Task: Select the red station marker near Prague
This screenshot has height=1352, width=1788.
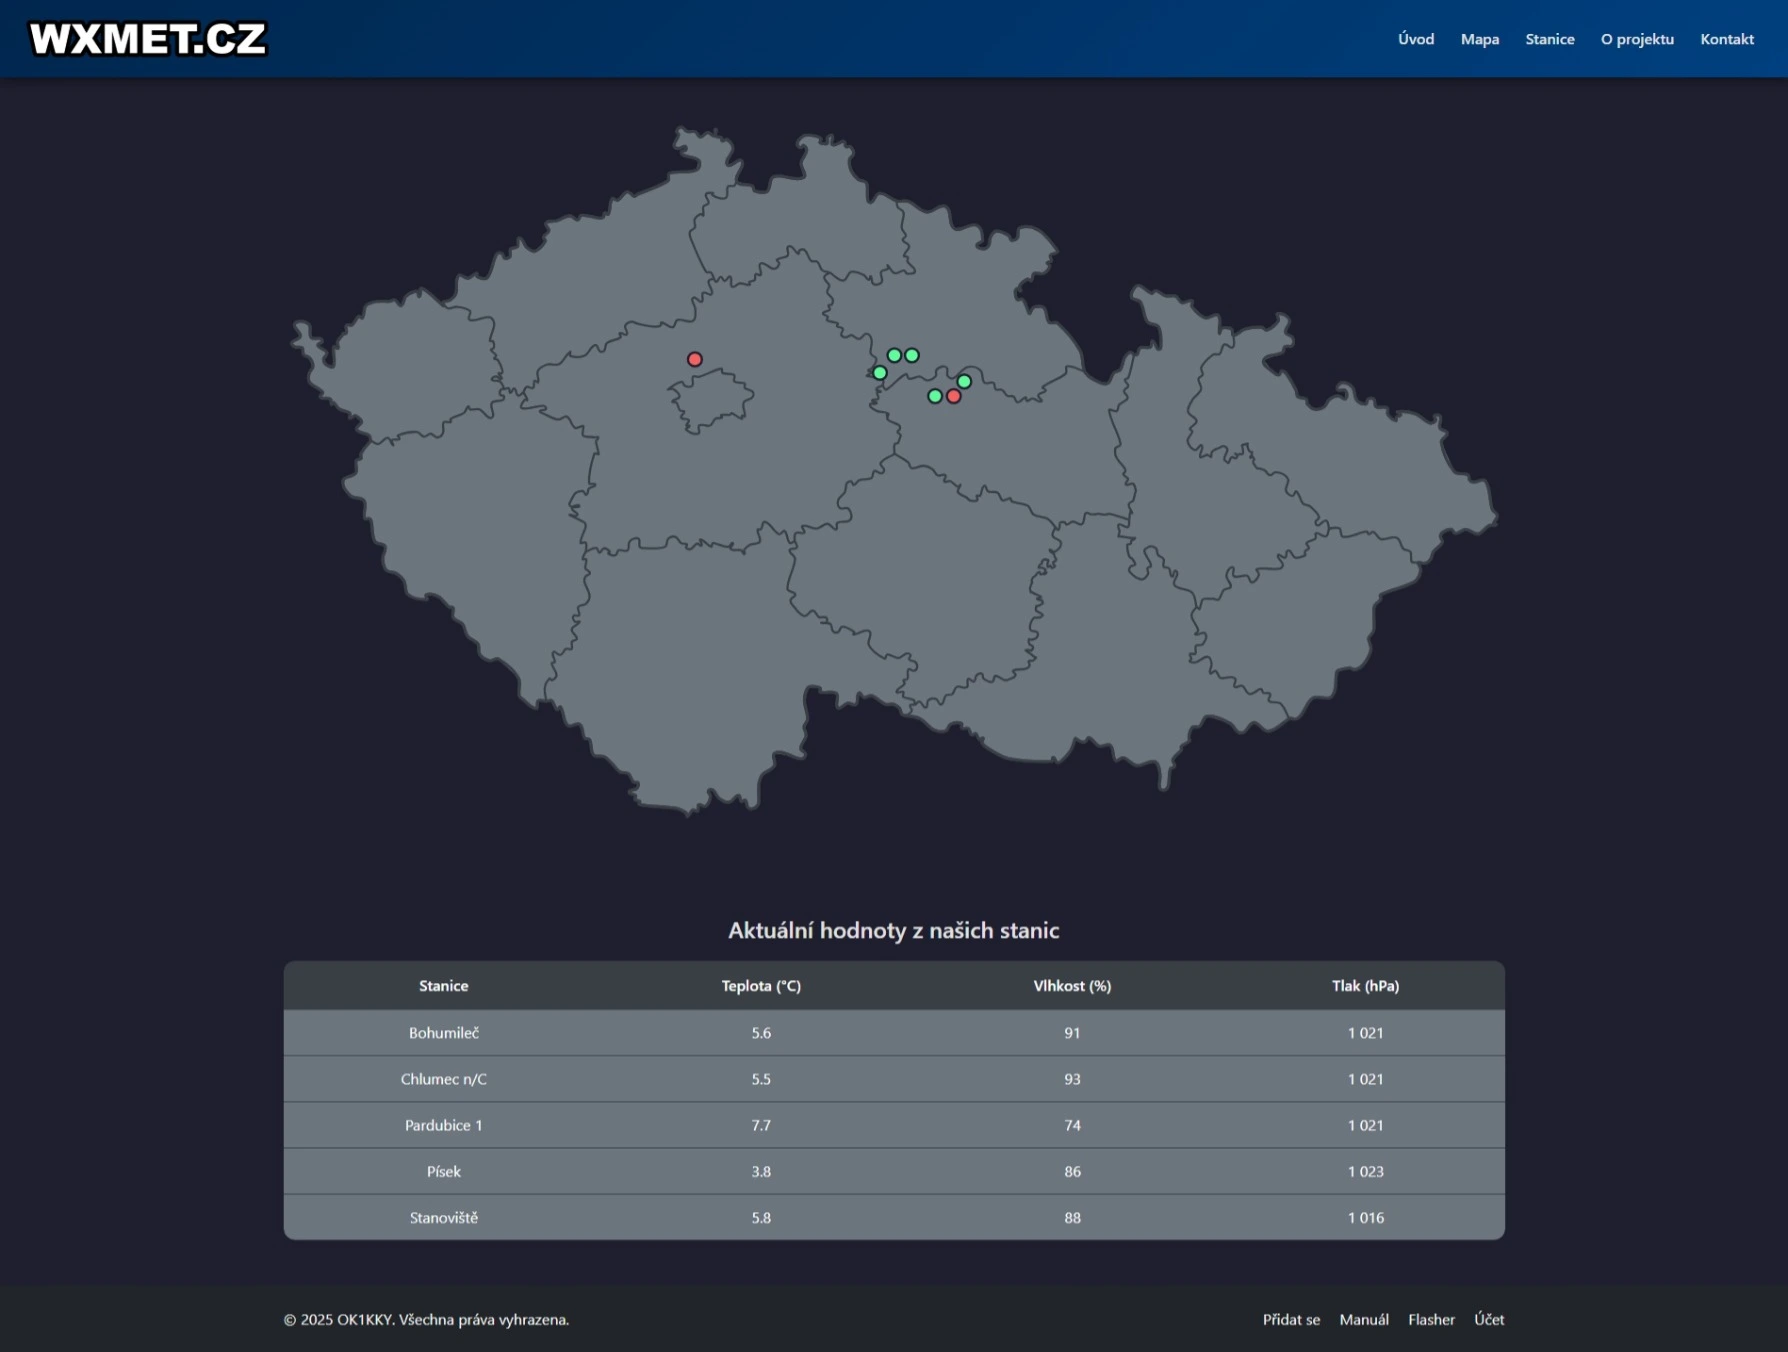Action: pos(695,358)
